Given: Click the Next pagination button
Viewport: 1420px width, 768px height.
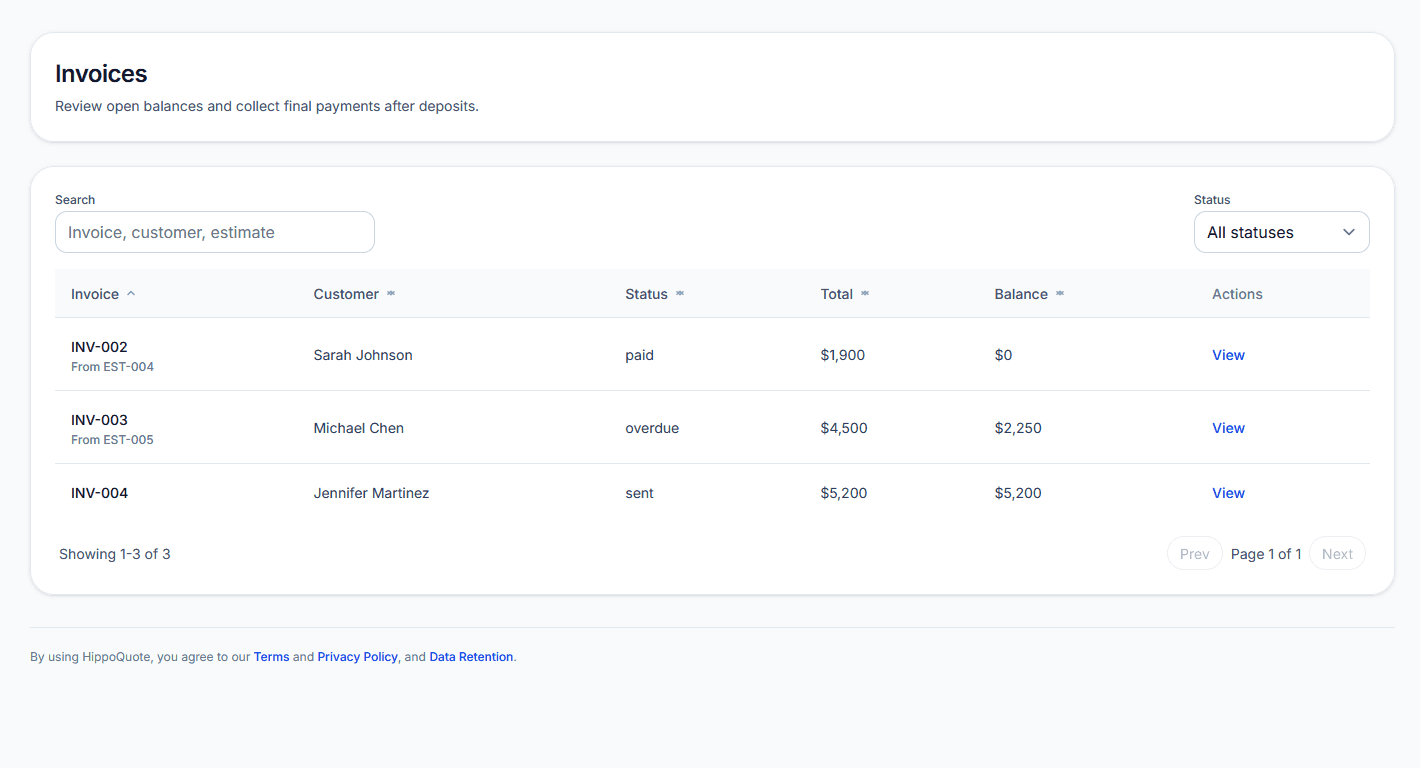Looking at the screenshot, I should (x=1337, y=554).
